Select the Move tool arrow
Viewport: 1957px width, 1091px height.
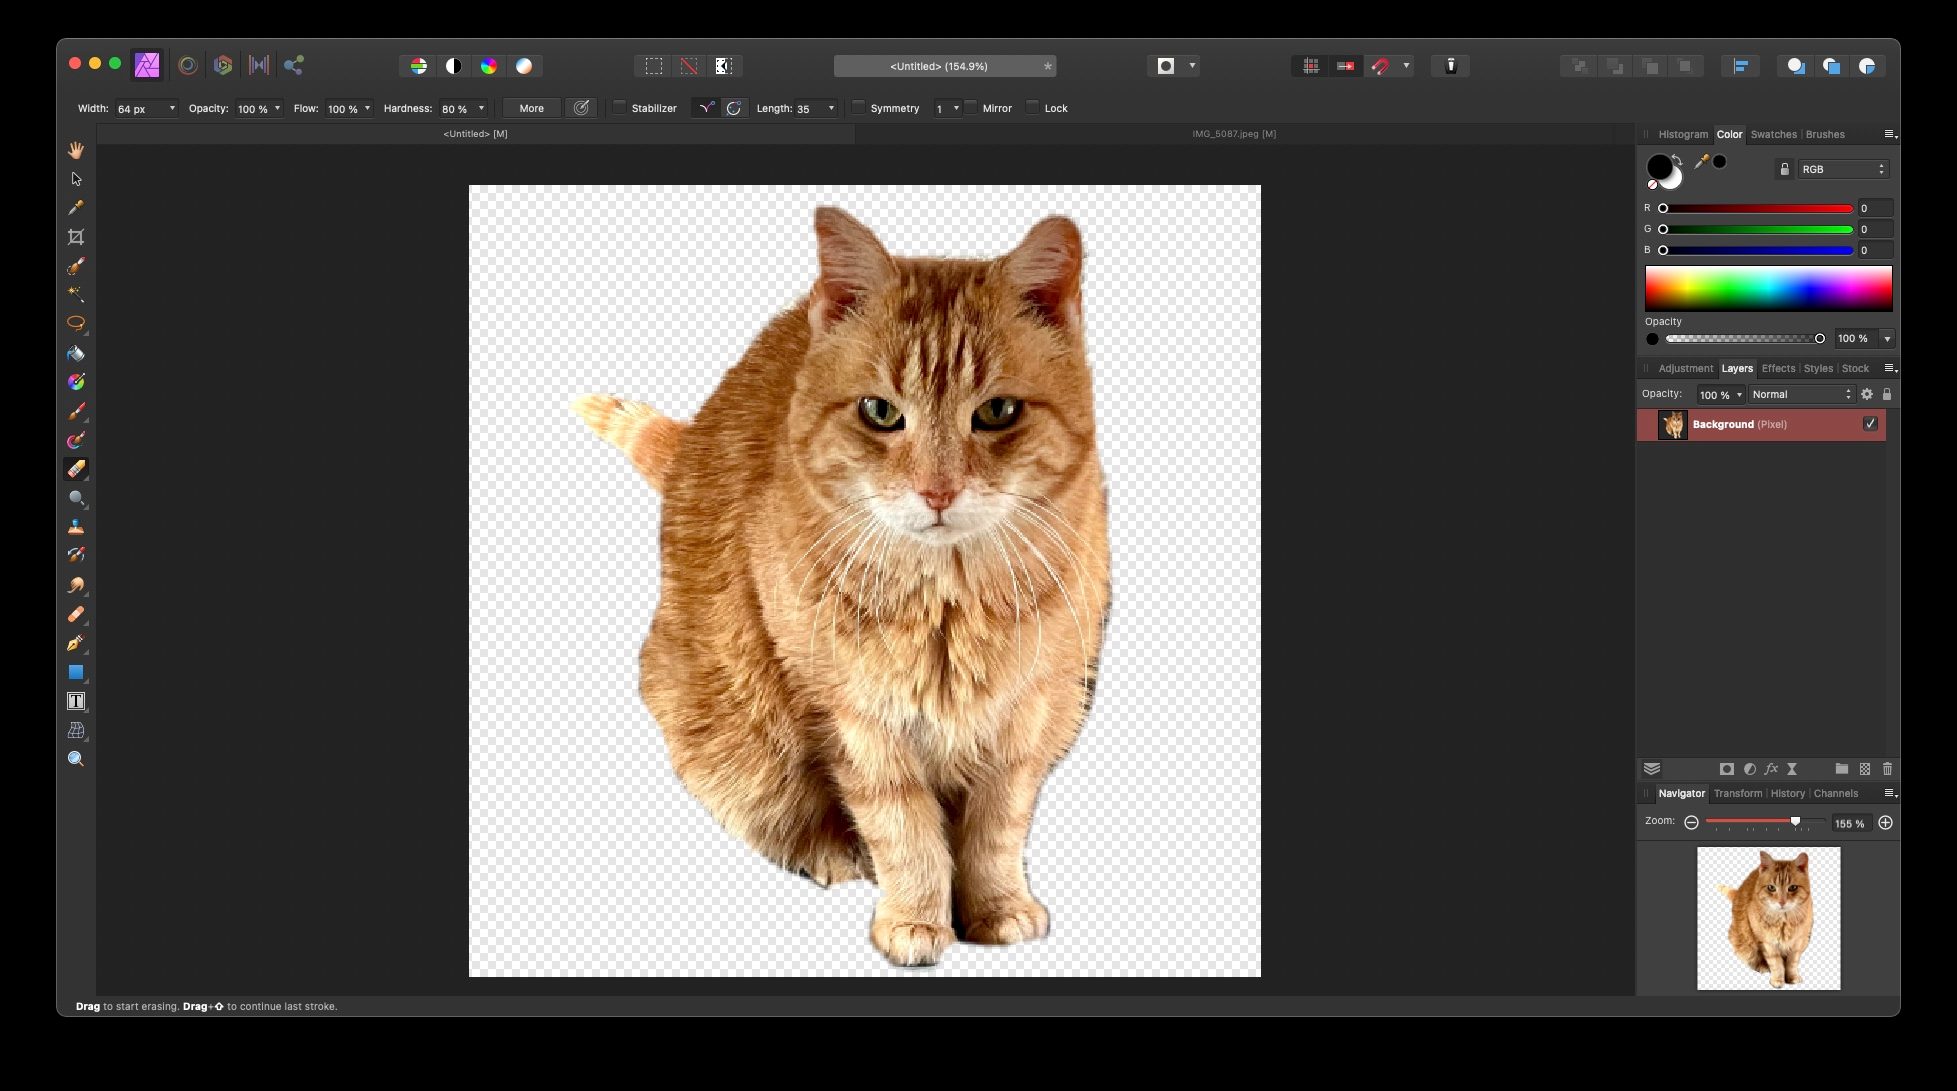76,179
